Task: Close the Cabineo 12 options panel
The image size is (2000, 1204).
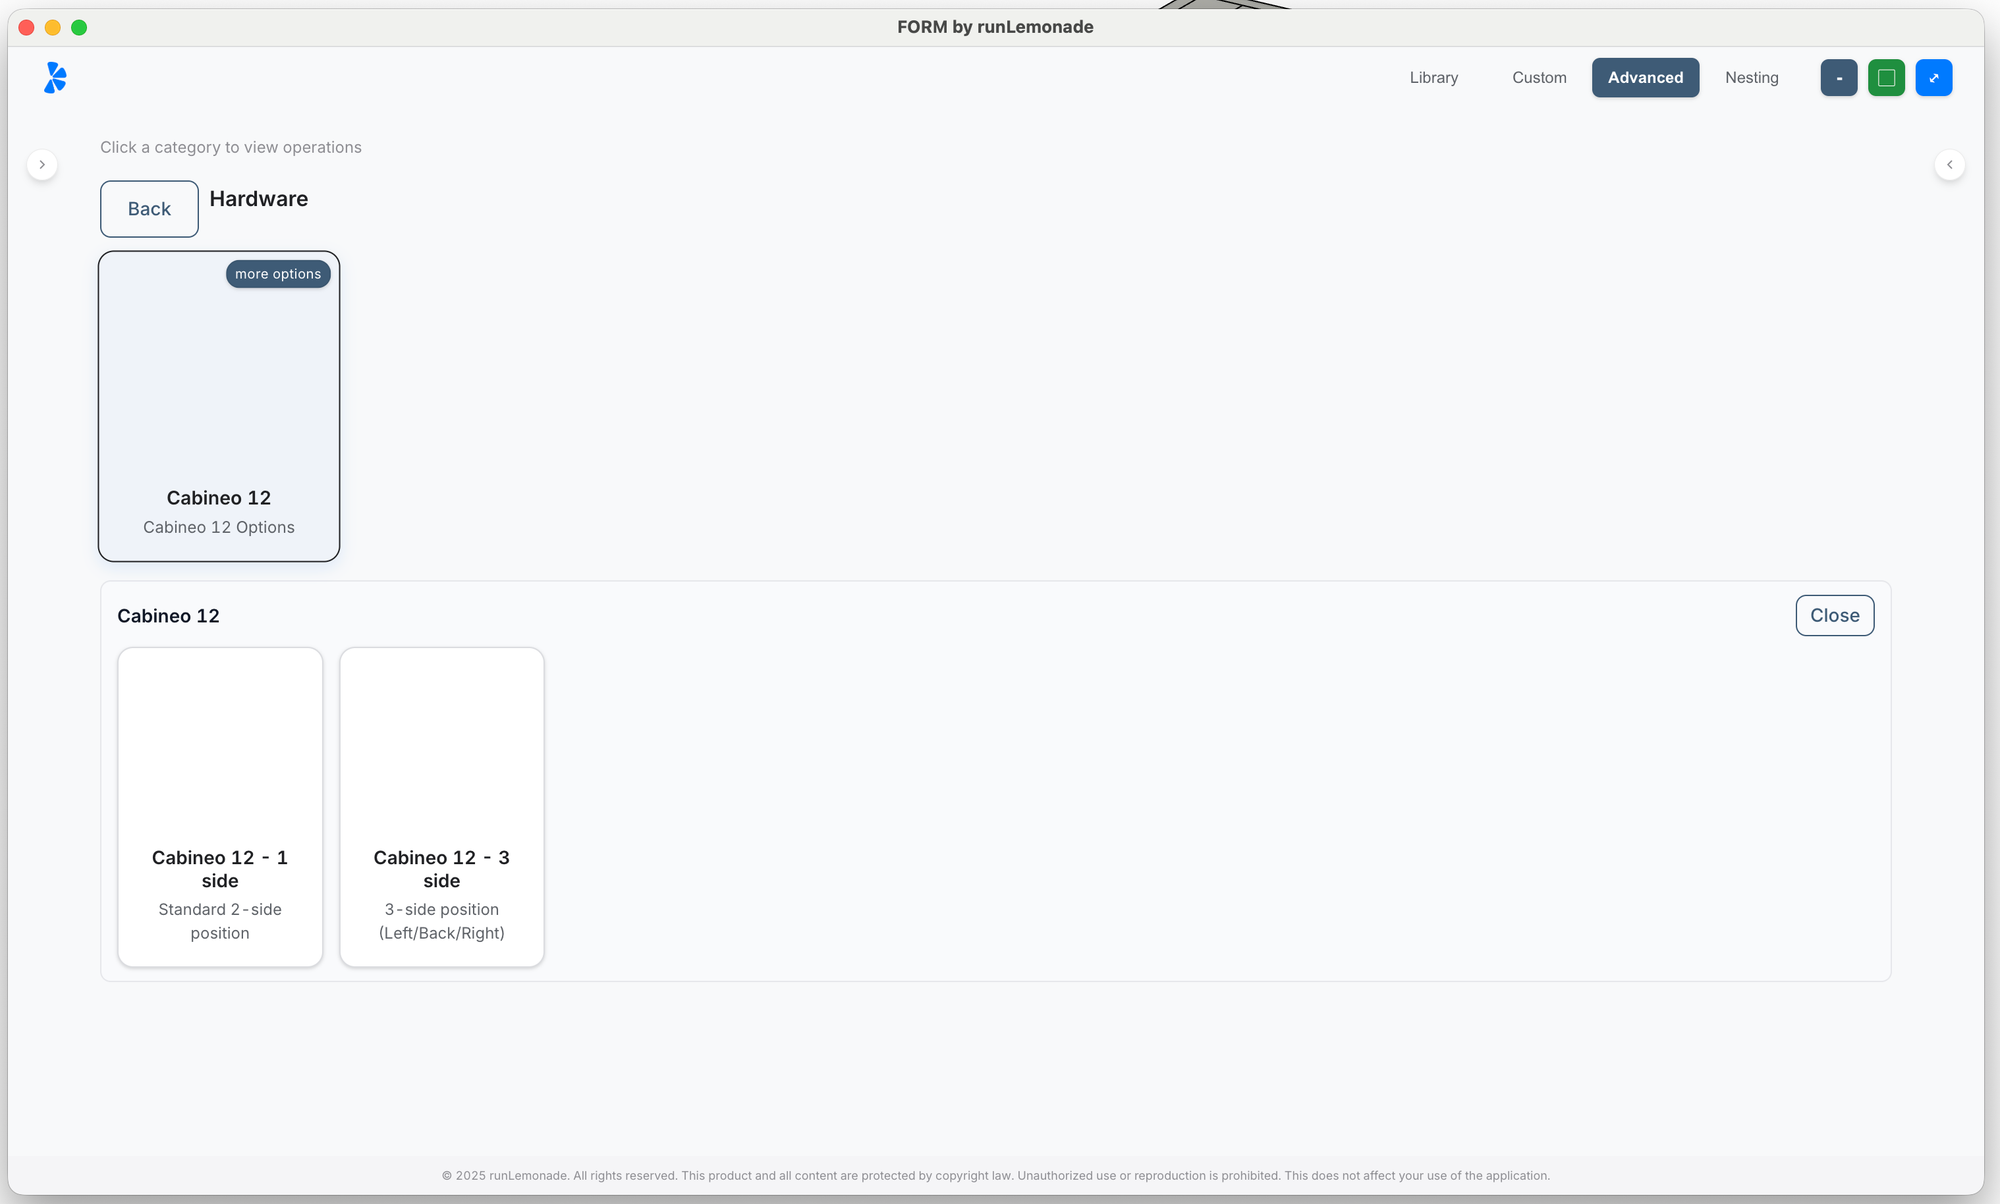Action: click(1834, 616)
